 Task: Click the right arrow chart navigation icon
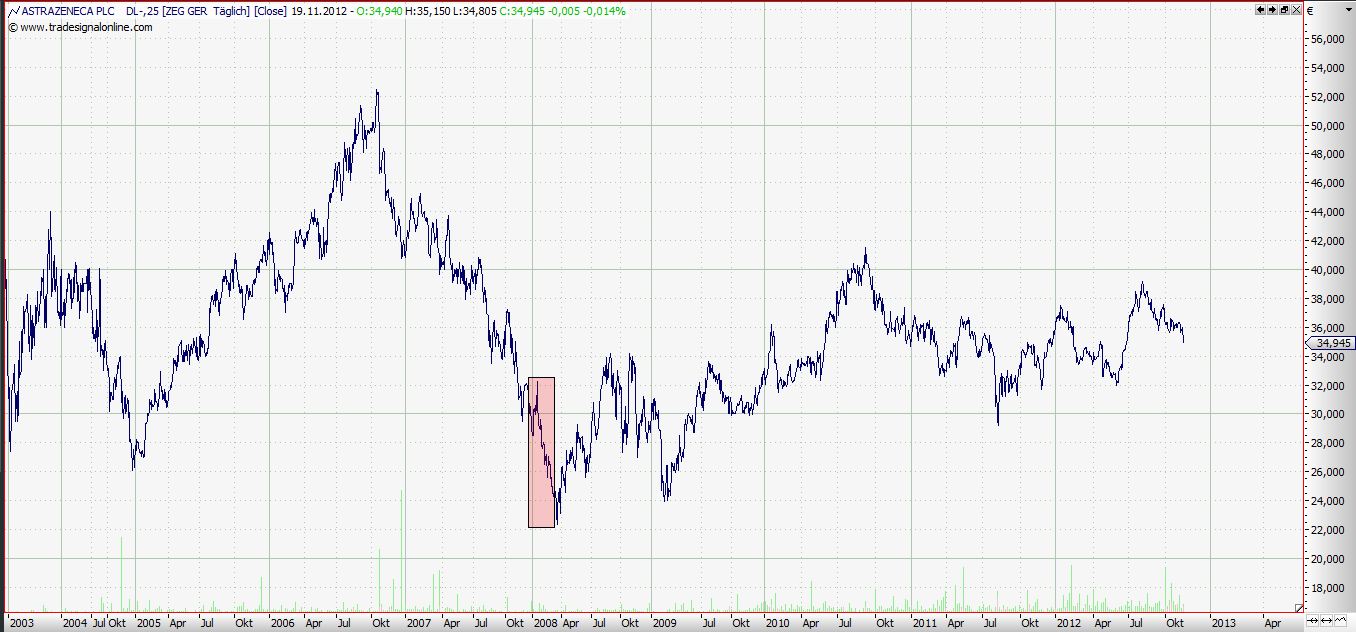pos(1272,9)
